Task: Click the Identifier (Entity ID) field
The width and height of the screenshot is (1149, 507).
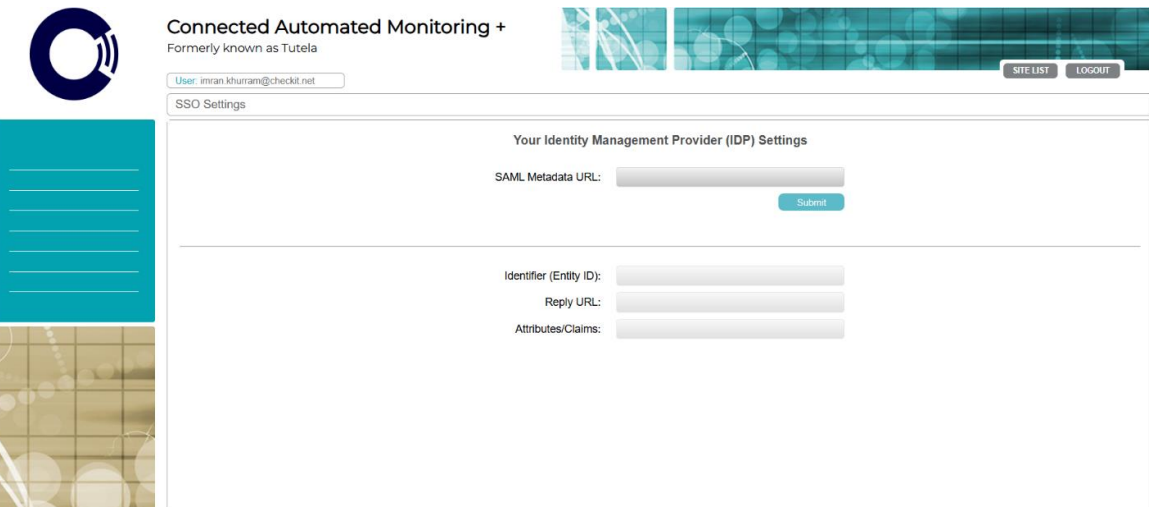Action: point(730,276)
